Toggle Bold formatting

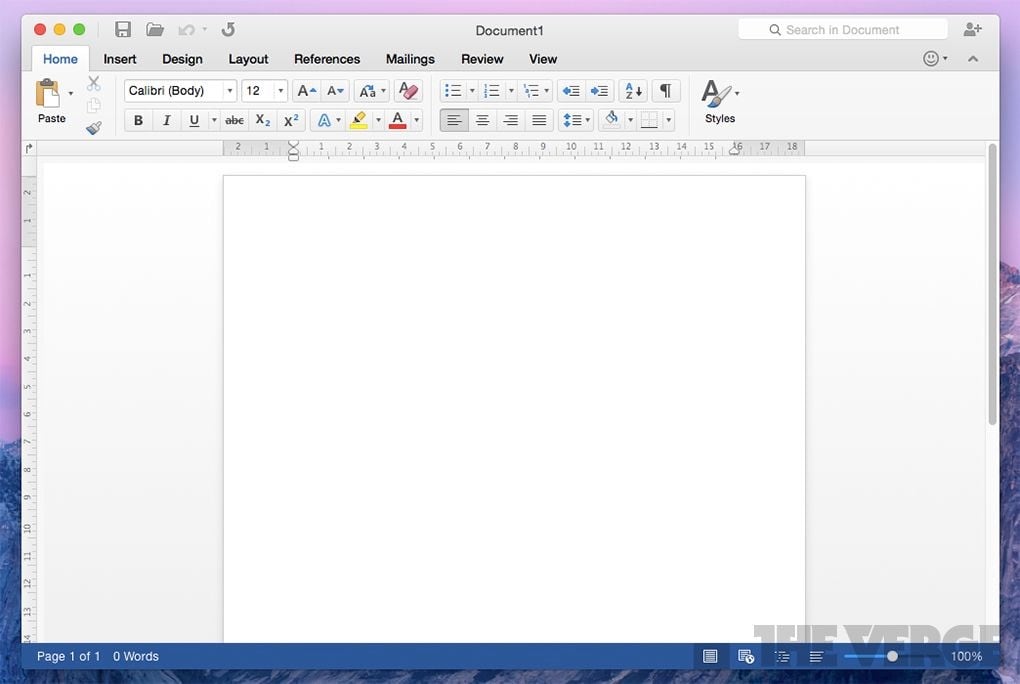tap(138, 120)
